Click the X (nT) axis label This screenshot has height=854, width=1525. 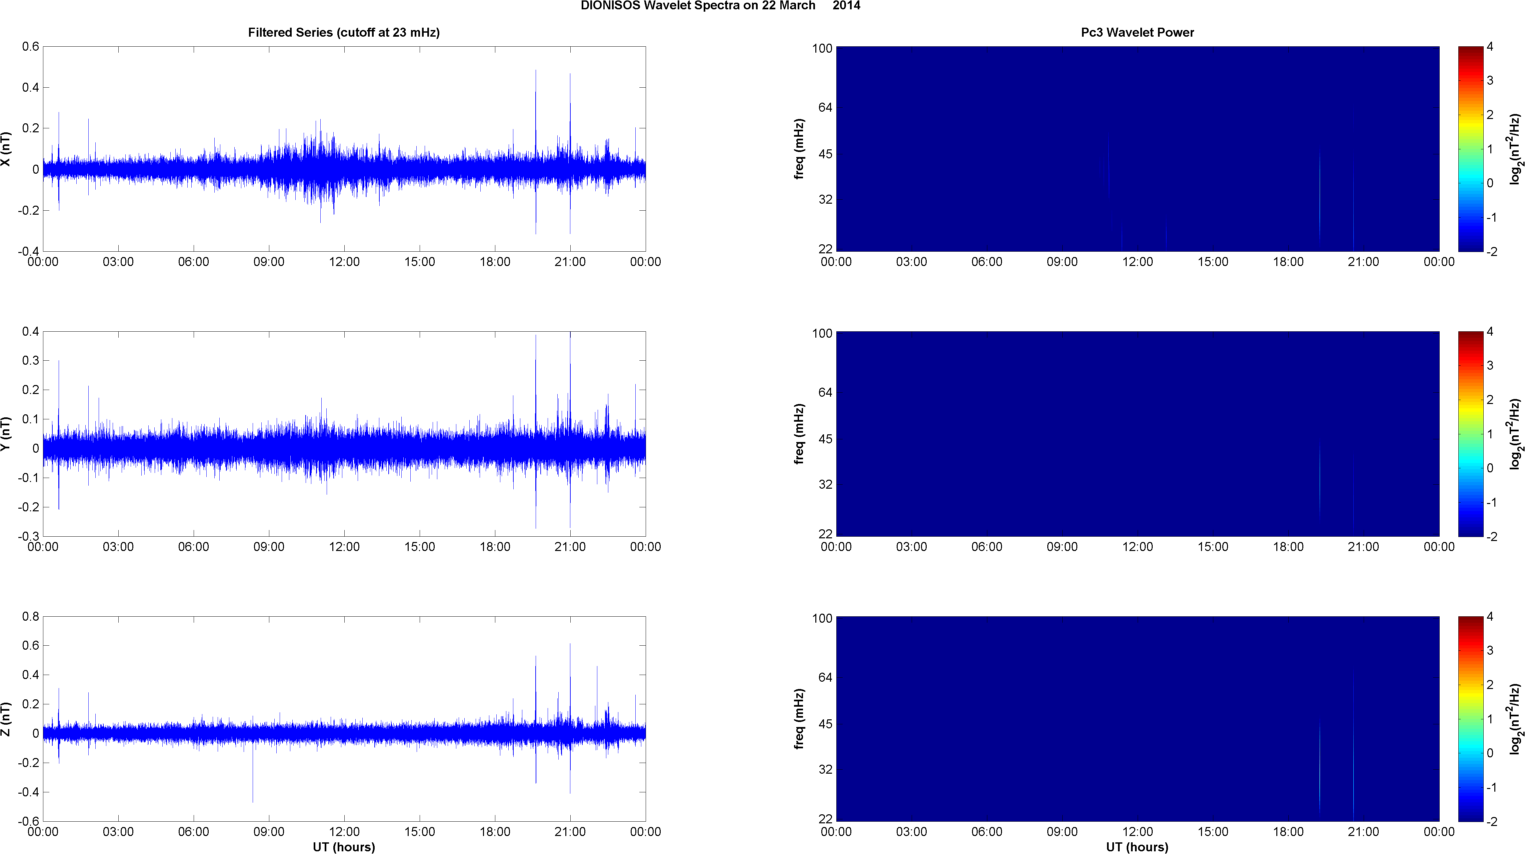(7, 149)
